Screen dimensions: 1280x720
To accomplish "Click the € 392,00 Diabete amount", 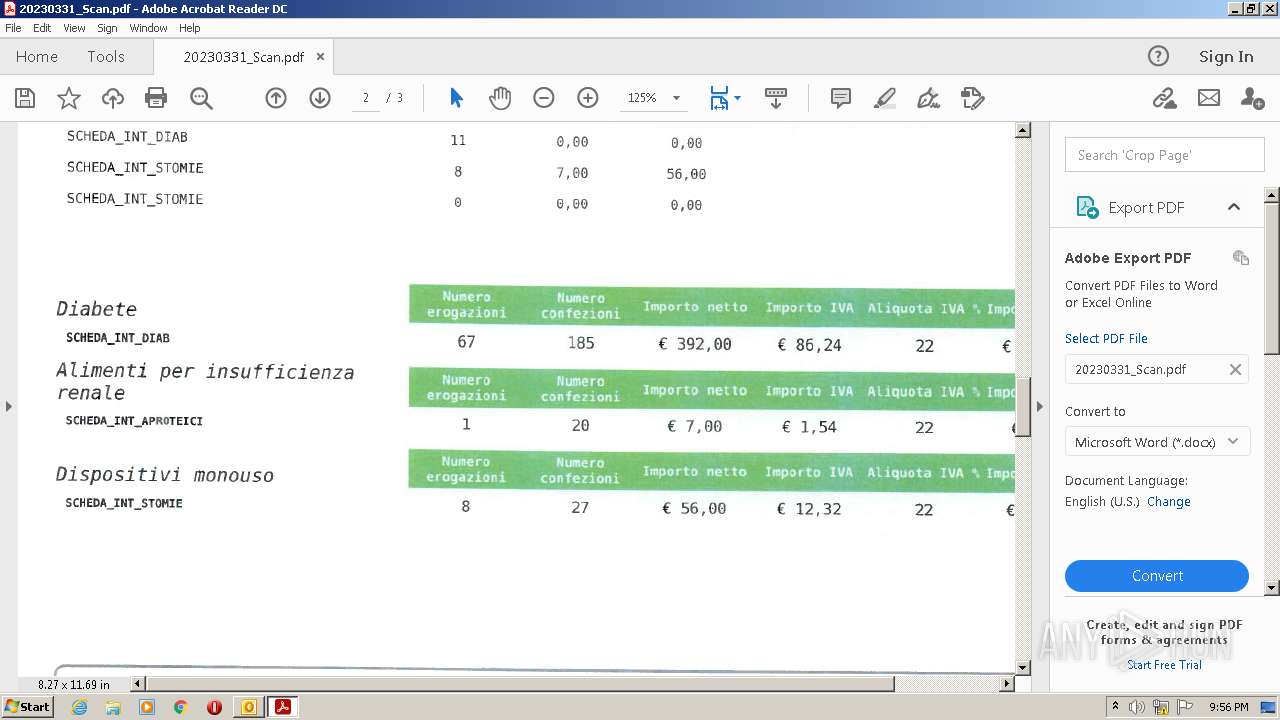I will [694, 344].
